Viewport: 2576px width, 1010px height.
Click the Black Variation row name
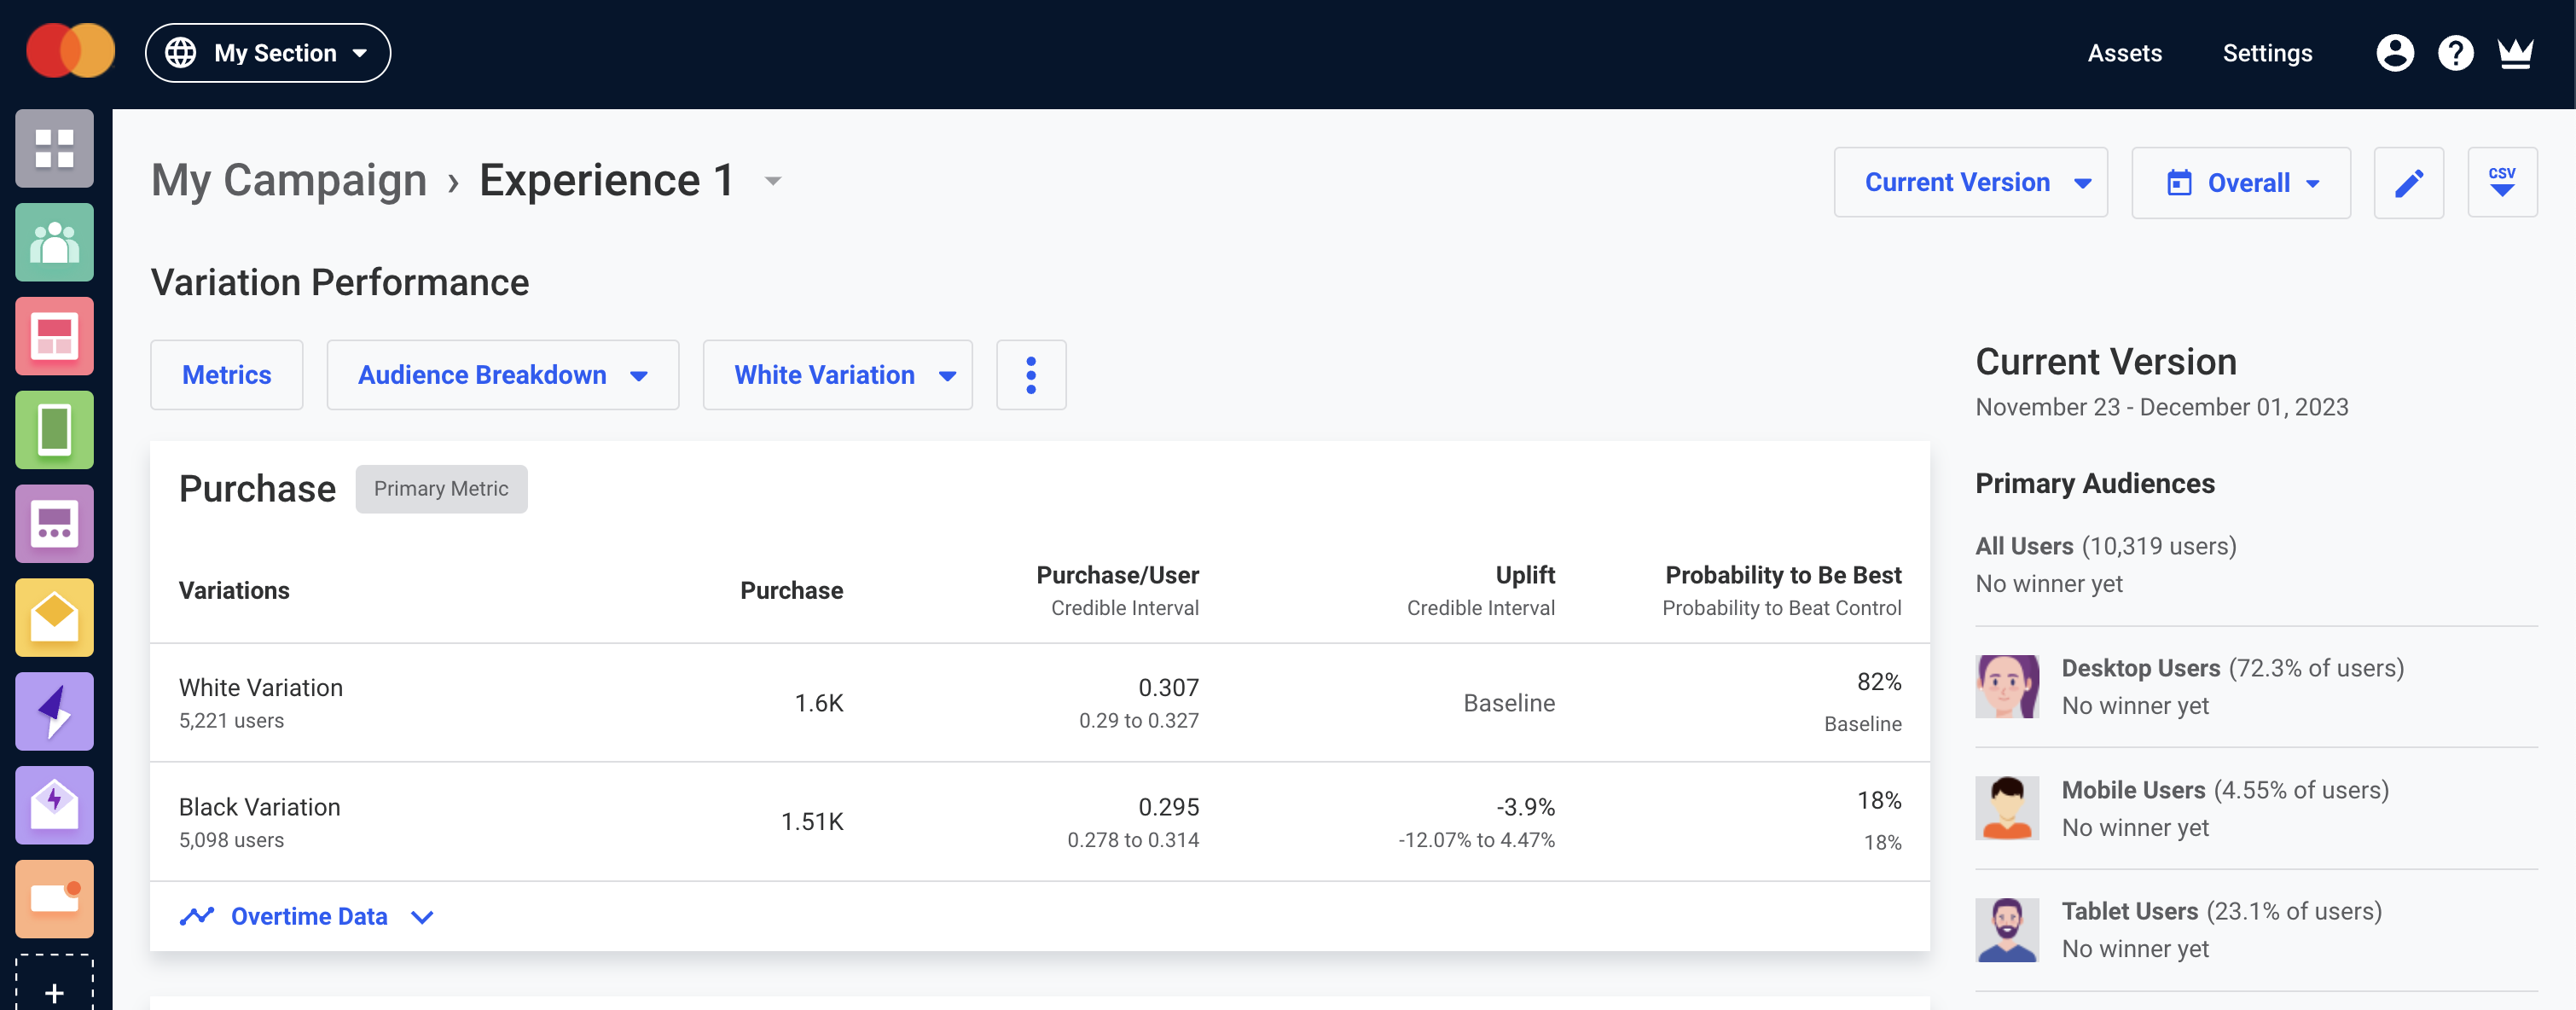[x=260, y=807]
